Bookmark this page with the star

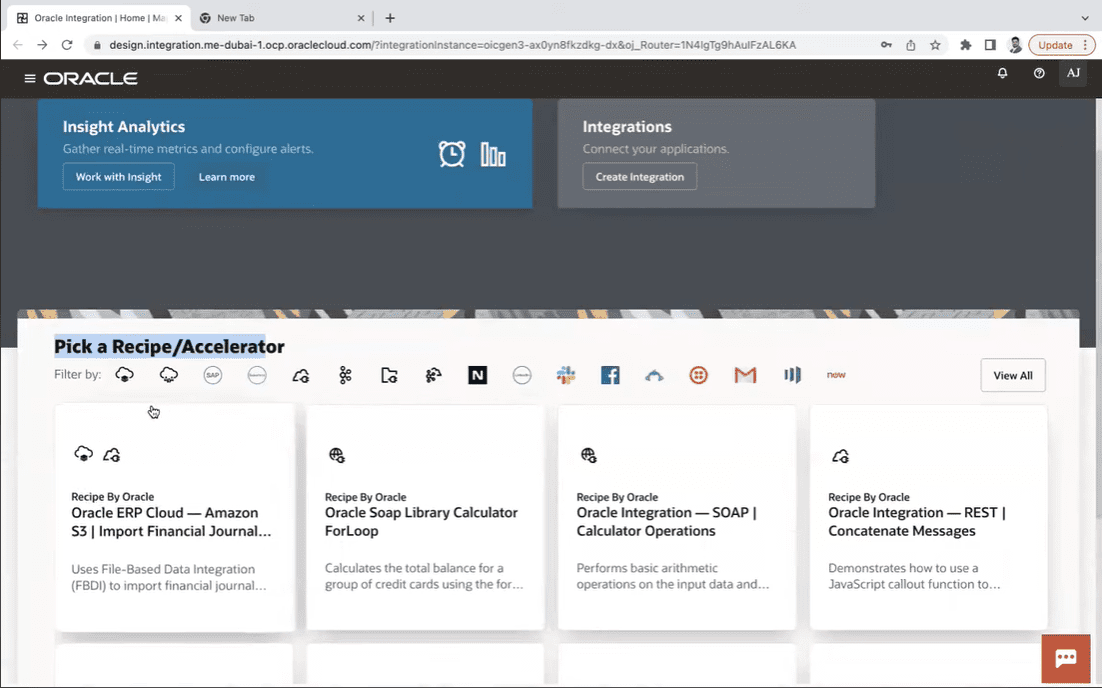(x=935, y=45)
